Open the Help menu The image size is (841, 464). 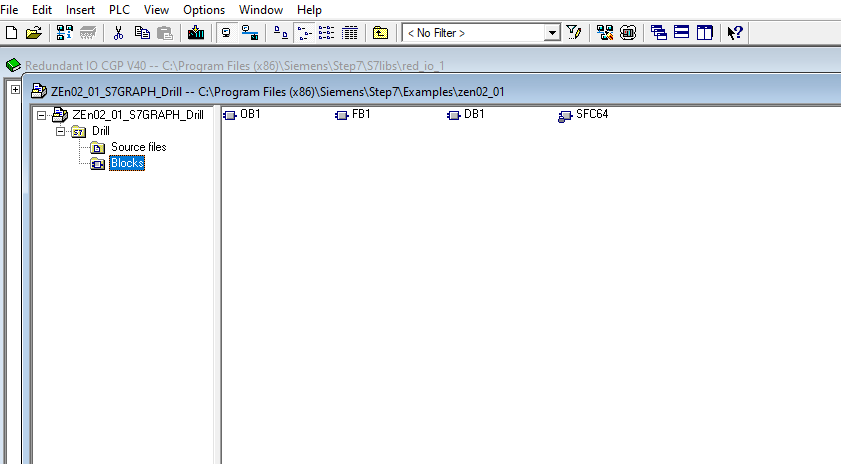309,10
